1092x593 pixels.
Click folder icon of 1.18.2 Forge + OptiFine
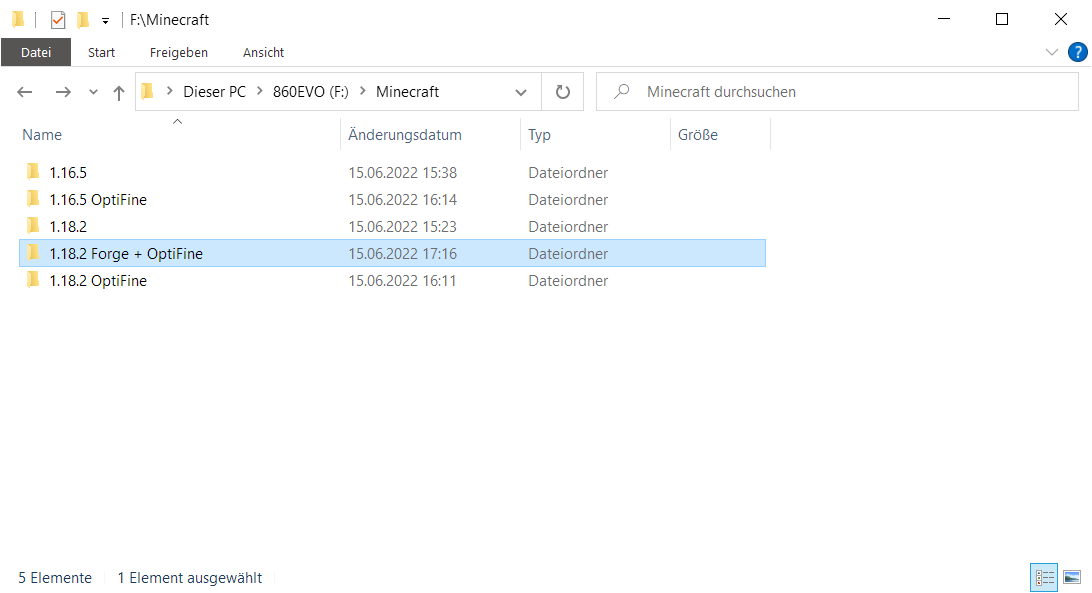(x=33, y=252)
